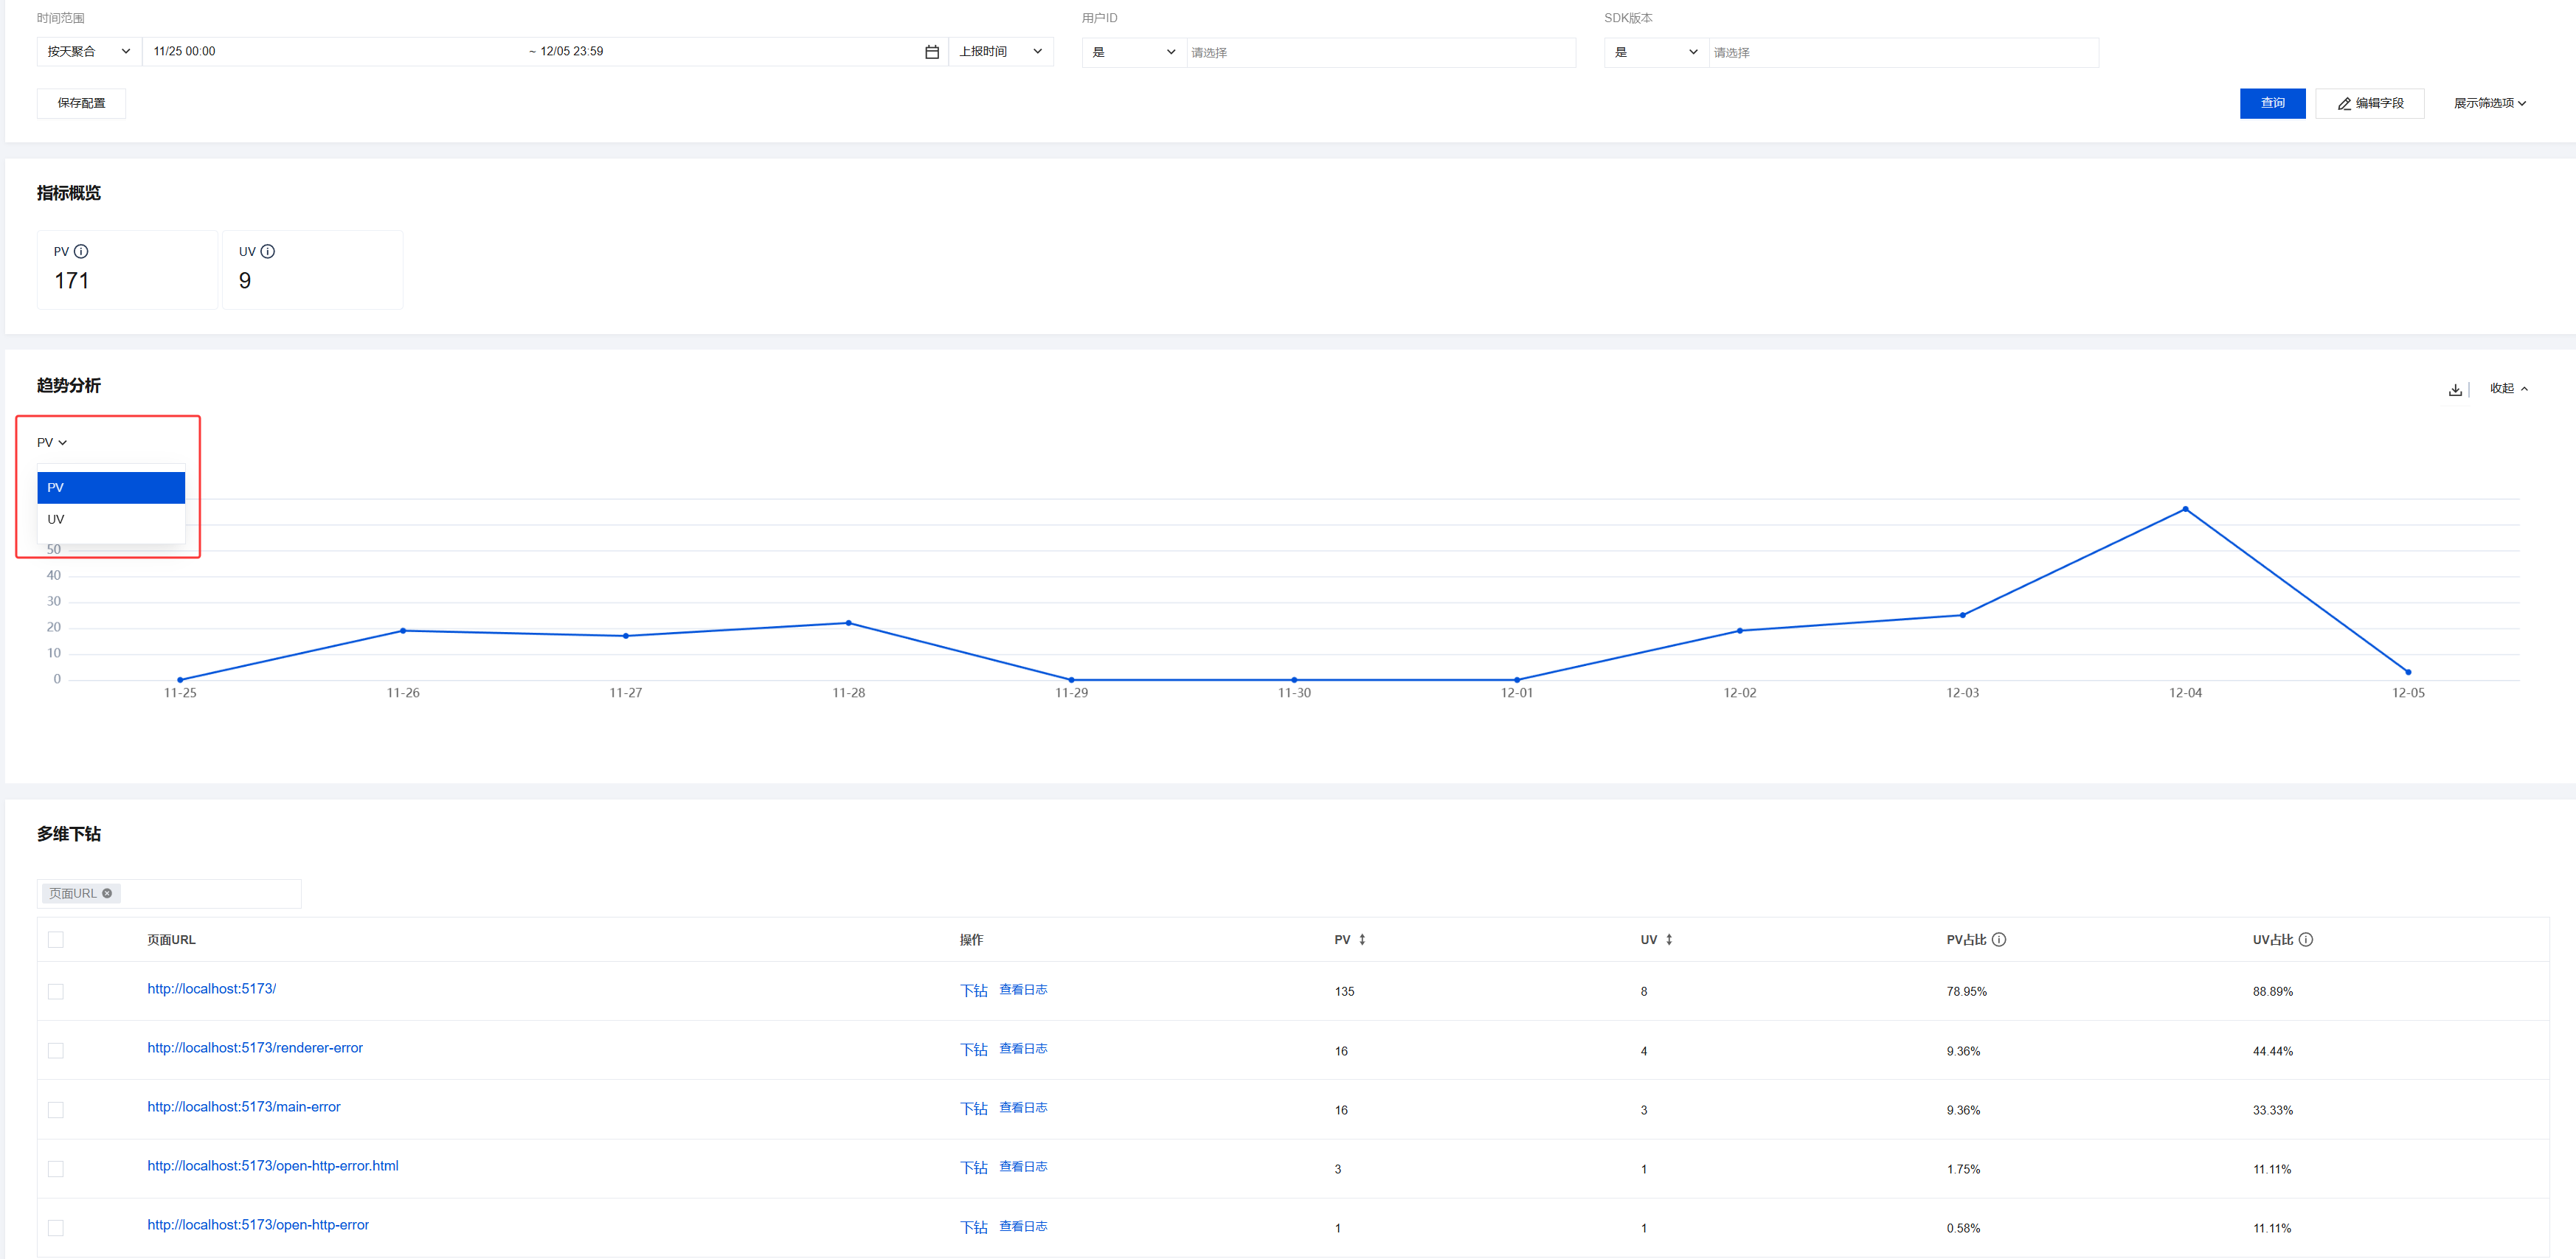This screenshot has width=2576, height=1259.
Task: Check the row for localhost:5173/main-error
Action: pyautogui.click(x=56, y=1110)
